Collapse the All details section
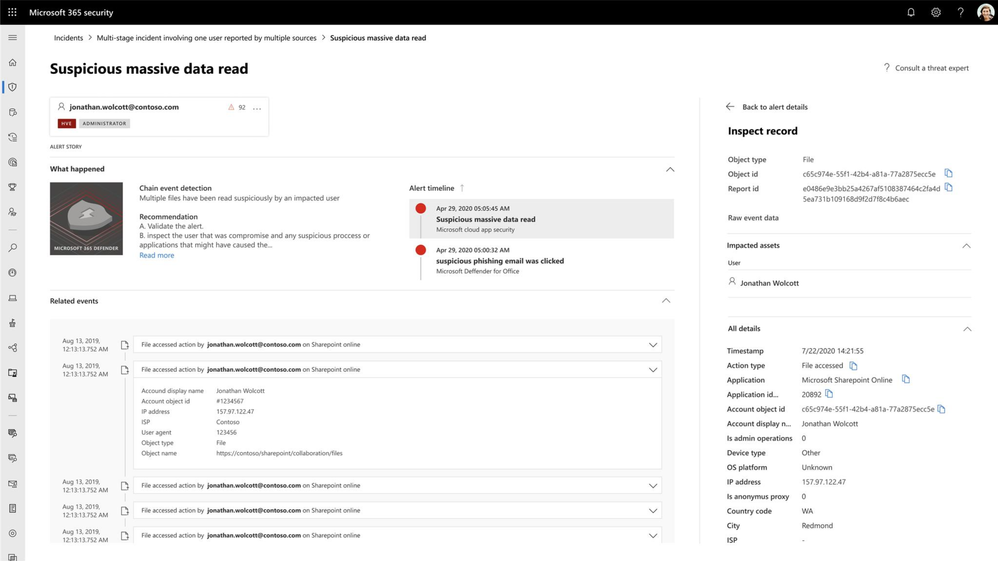The width and height of the screenshot is (998, 561). [966, 329]
